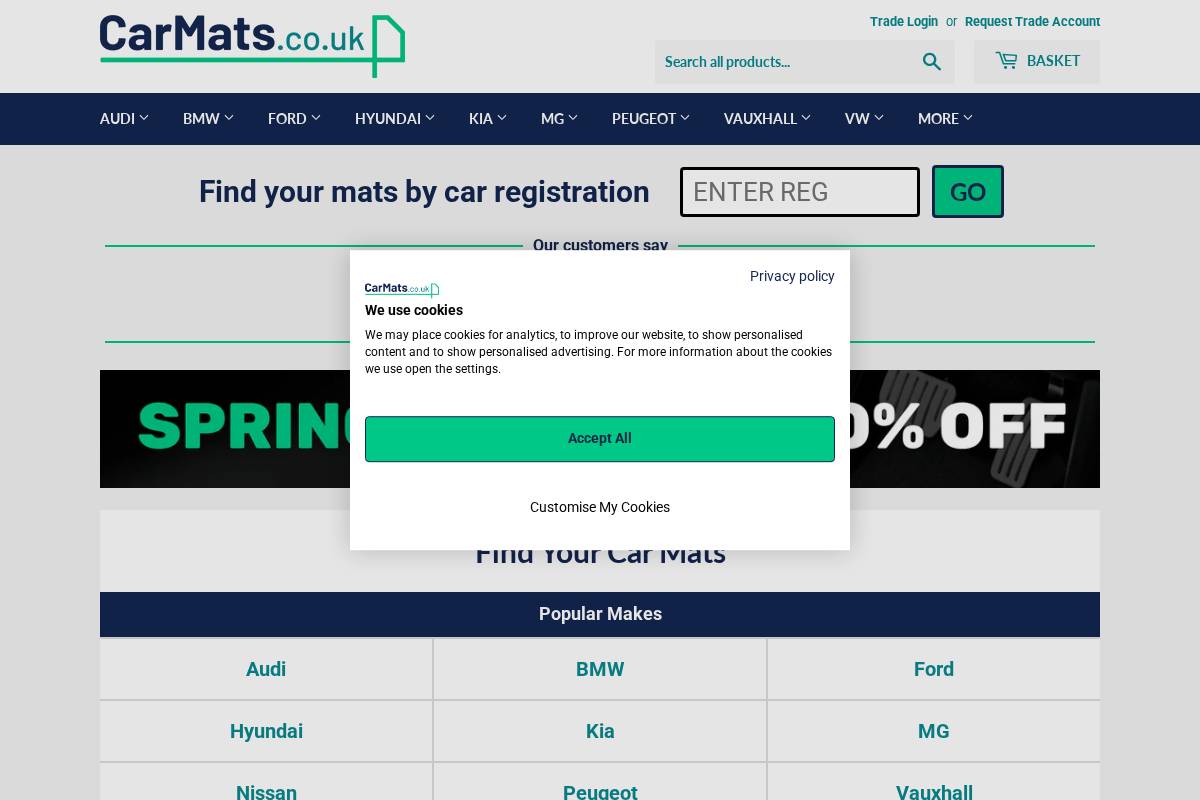Click Nissan under Popular Makes

tap(266, 792)
